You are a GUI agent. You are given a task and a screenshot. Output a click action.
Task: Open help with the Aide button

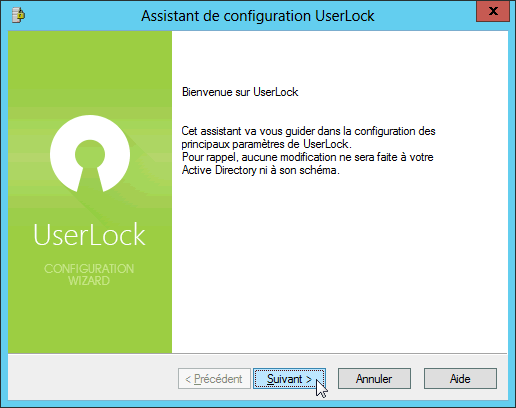pyautogui.click(x=460, y=379)
